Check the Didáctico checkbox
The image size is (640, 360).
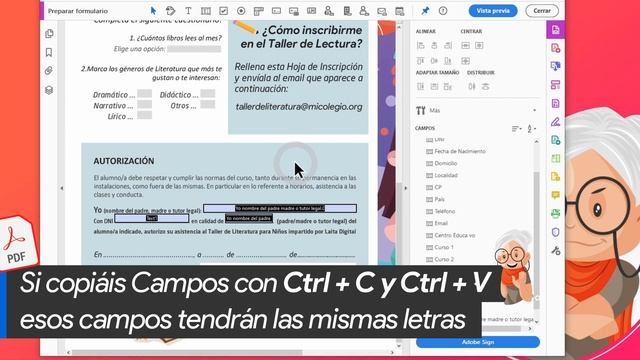[208, 93]
